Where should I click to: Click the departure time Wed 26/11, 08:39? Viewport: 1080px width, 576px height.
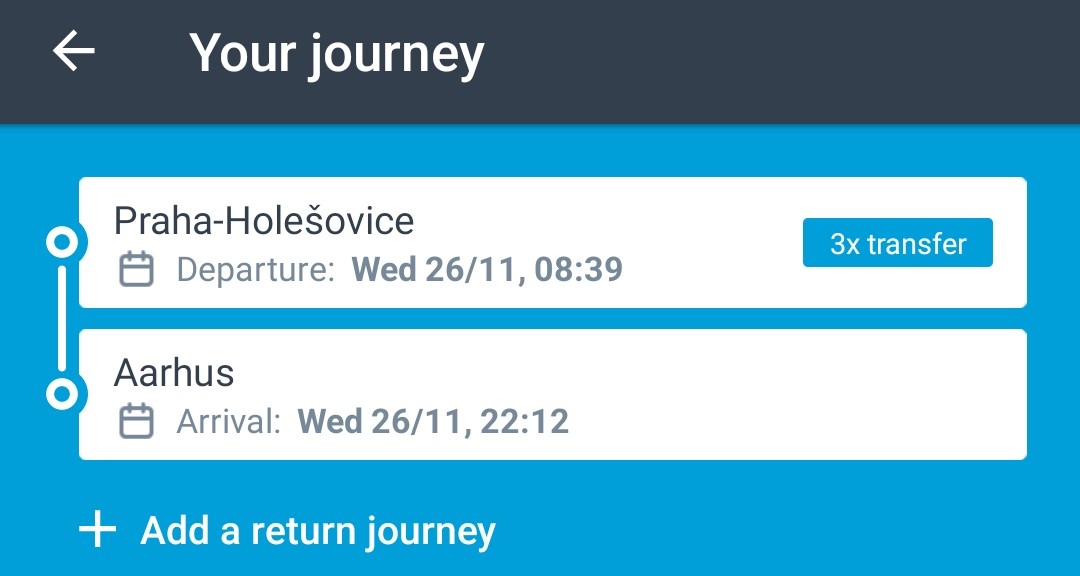tap(487, 270)
